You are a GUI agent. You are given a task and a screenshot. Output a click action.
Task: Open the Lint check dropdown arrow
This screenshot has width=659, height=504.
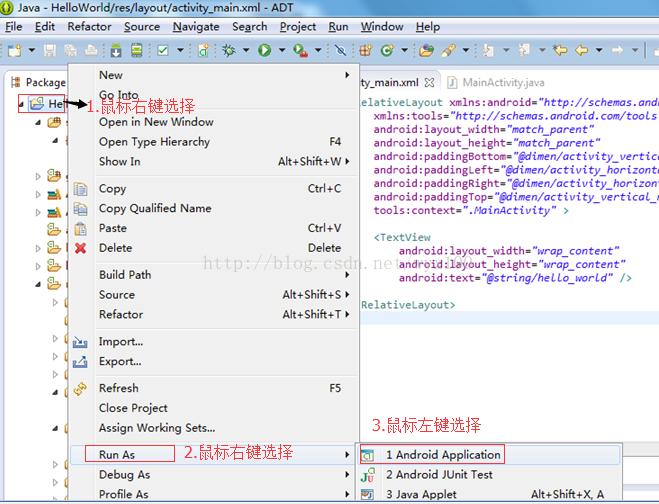coord(180,50)
